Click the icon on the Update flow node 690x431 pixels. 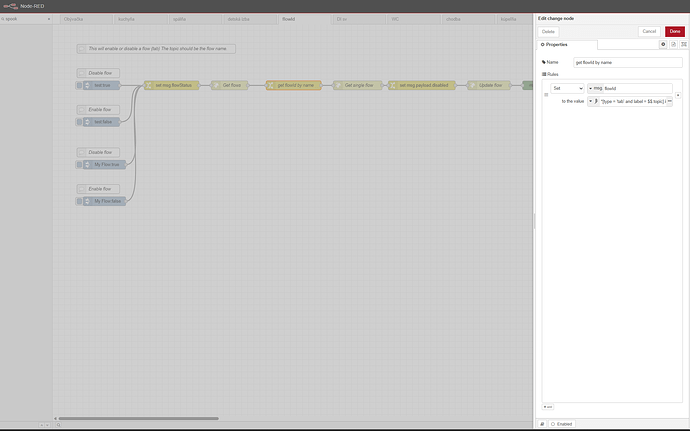point(471,85)
